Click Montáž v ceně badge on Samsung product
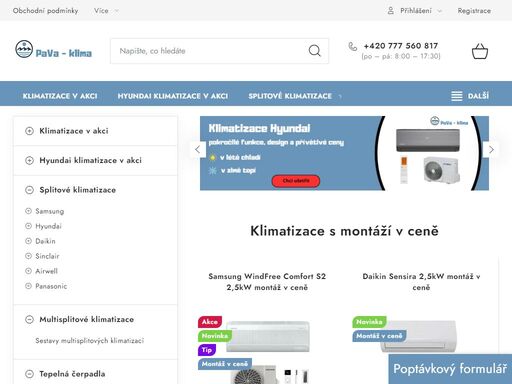The height and width of the screenshot is (384, 512). pos(225,364)
